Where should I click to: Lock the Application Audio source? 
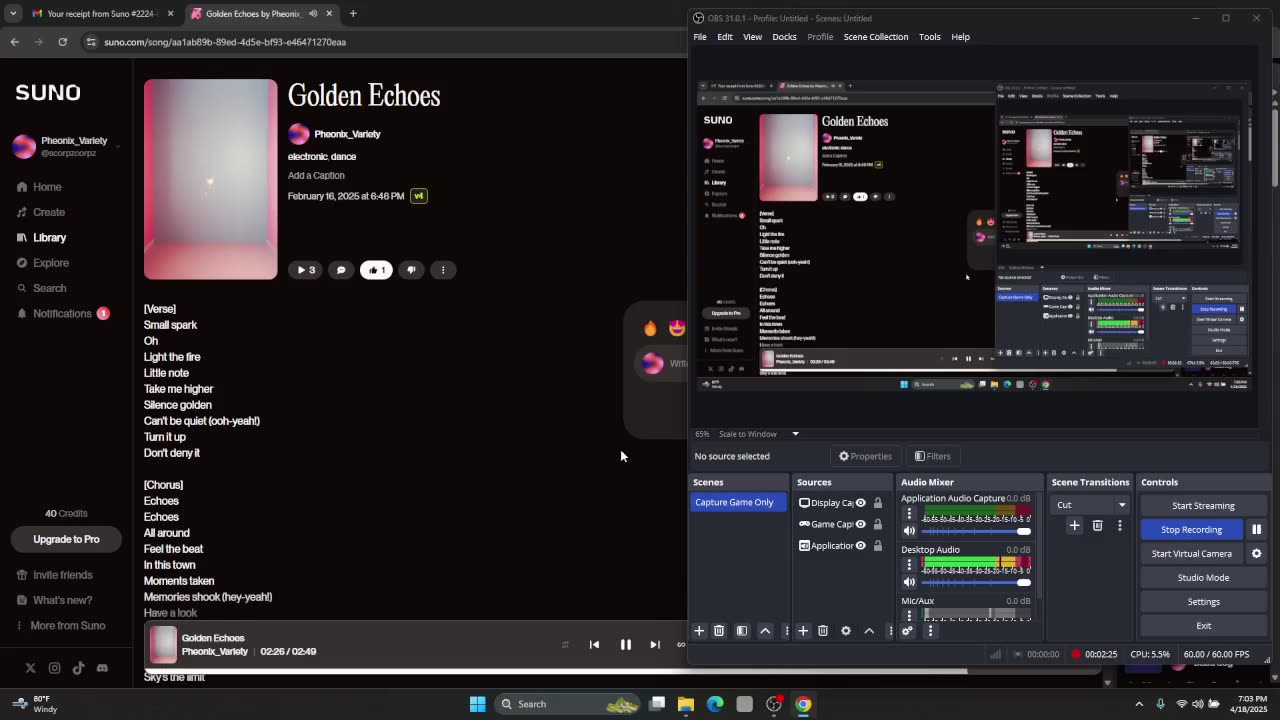878,546
